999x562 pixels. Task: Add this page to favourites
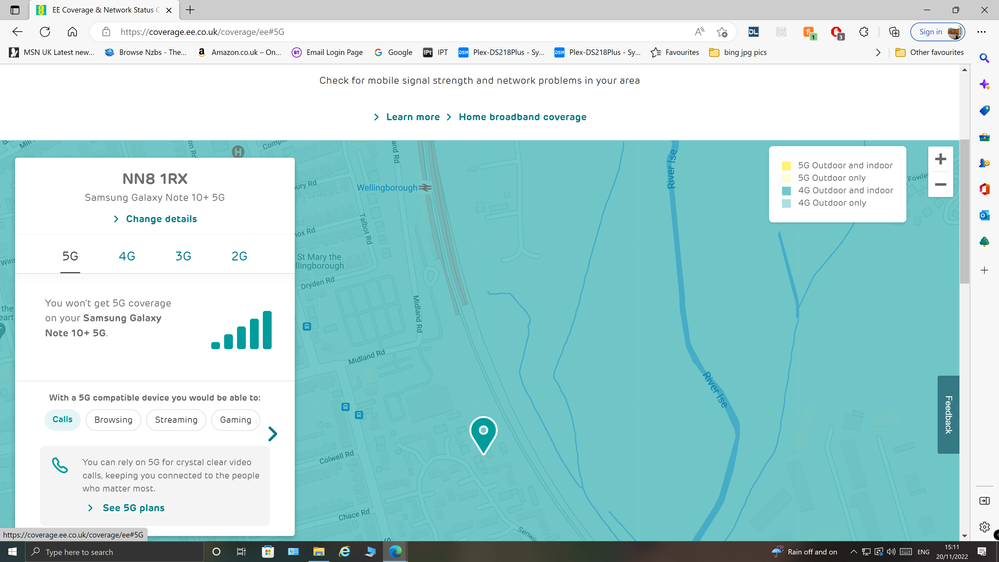tap(722, 32)
